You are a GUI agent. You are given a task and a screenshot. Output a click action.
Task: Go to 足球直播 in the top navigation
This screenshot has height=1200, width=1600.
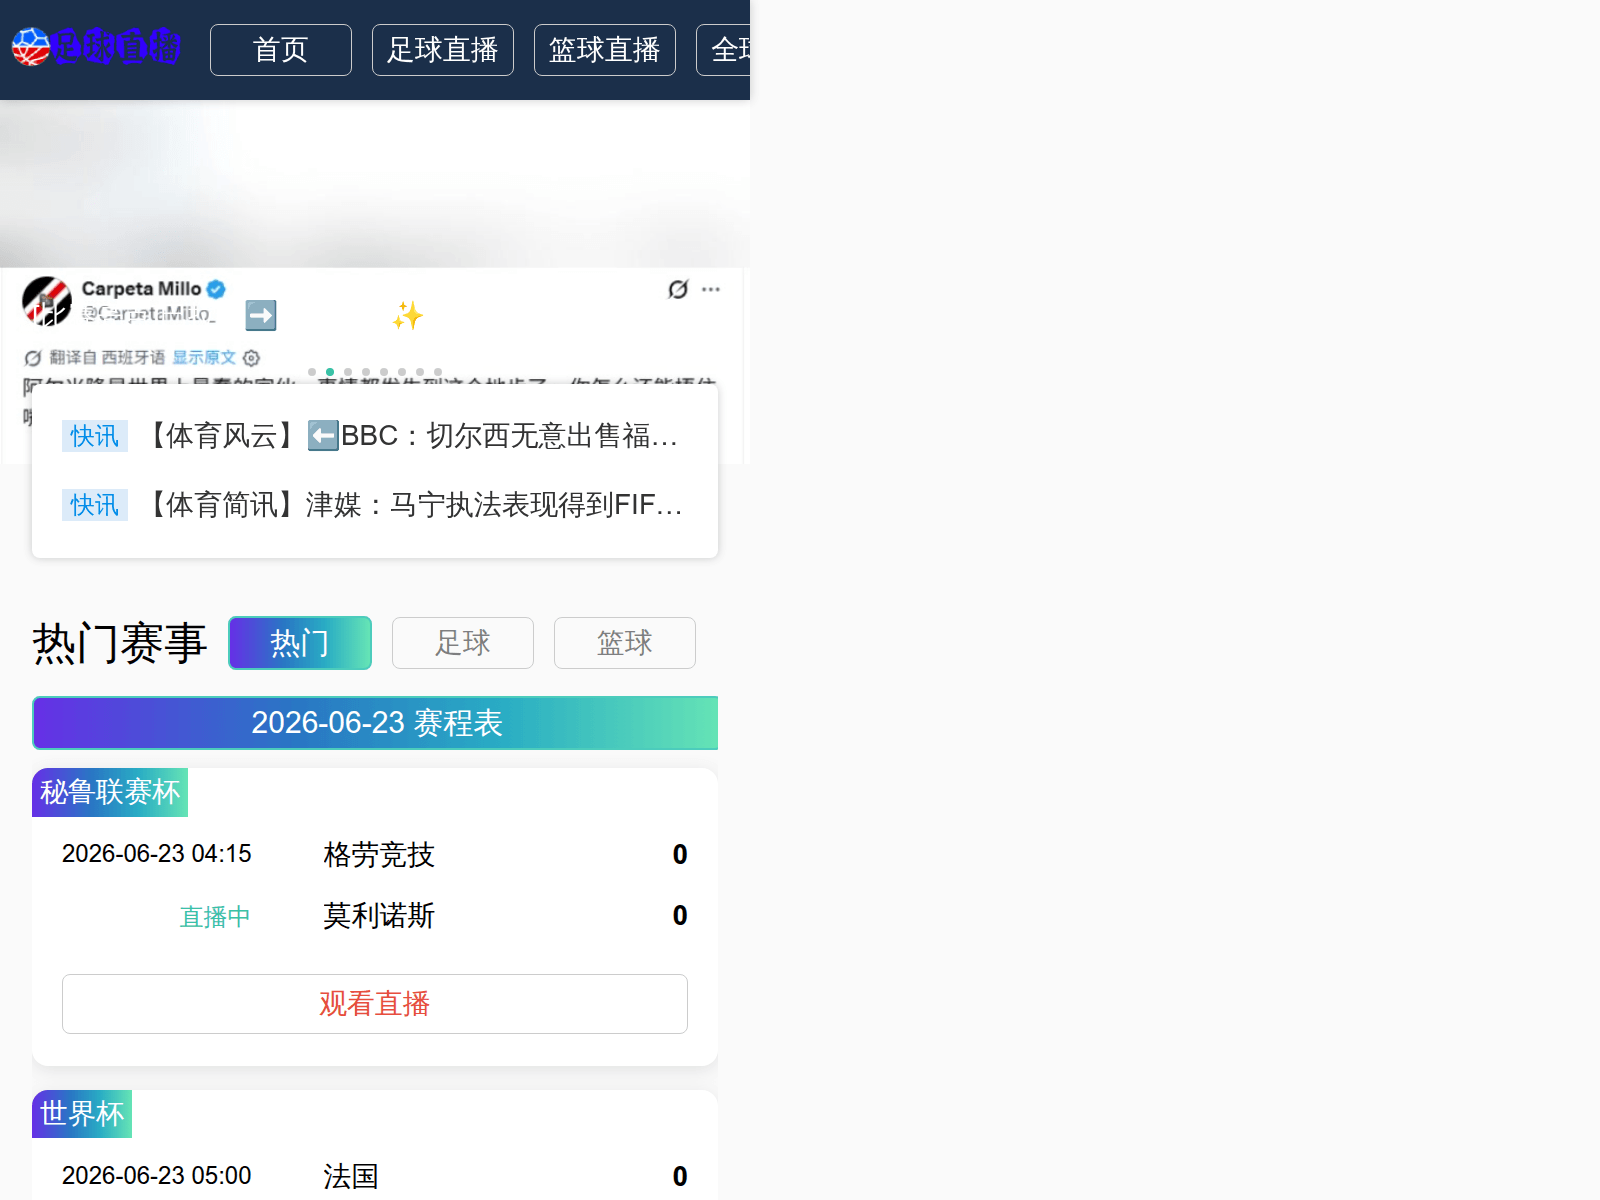[443, 50]
